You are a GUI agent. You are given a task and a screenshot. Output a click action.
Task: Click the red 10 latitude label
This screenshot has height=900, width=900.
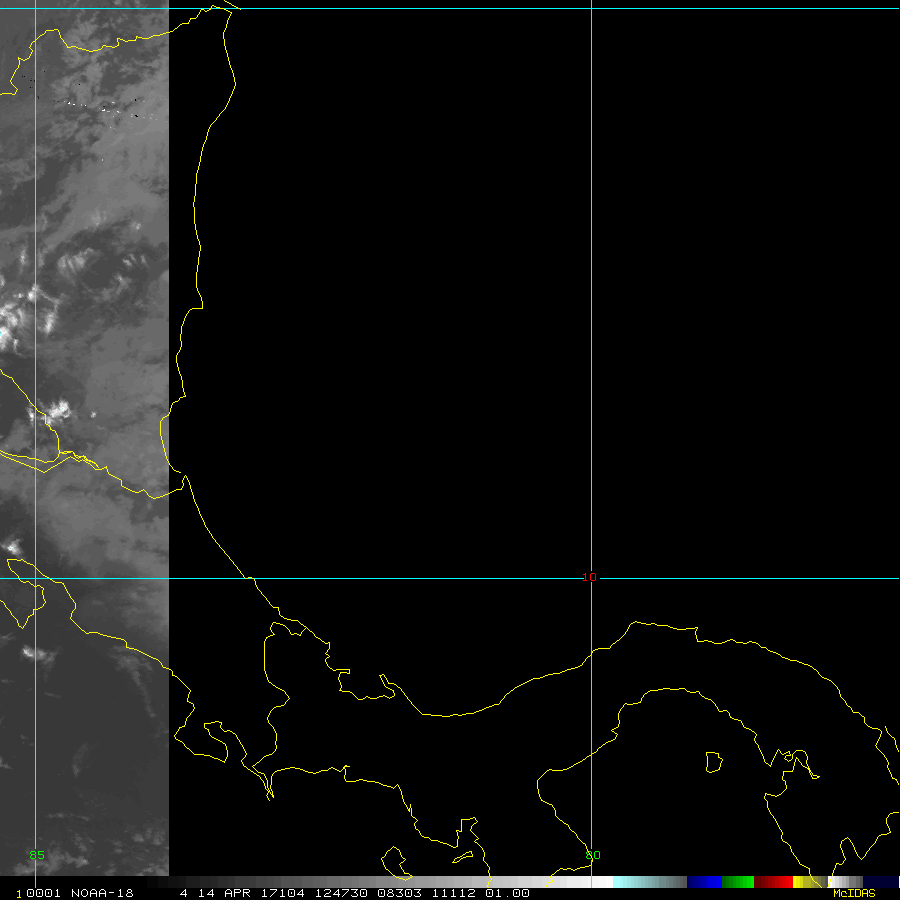pos(589,577)
